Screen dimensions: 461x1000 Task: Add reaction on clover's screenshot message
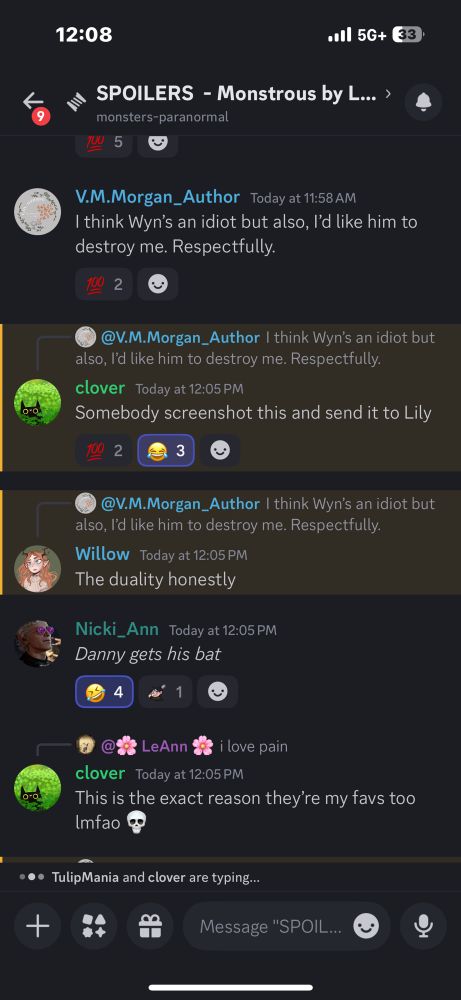220,451
